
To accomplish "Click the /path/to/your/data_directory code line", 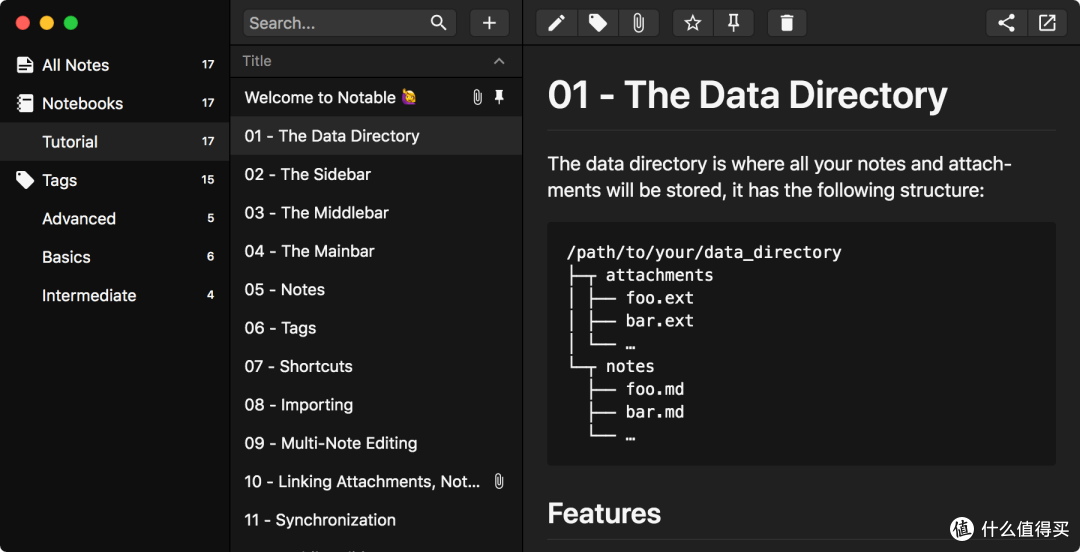I will coord(703,252).
